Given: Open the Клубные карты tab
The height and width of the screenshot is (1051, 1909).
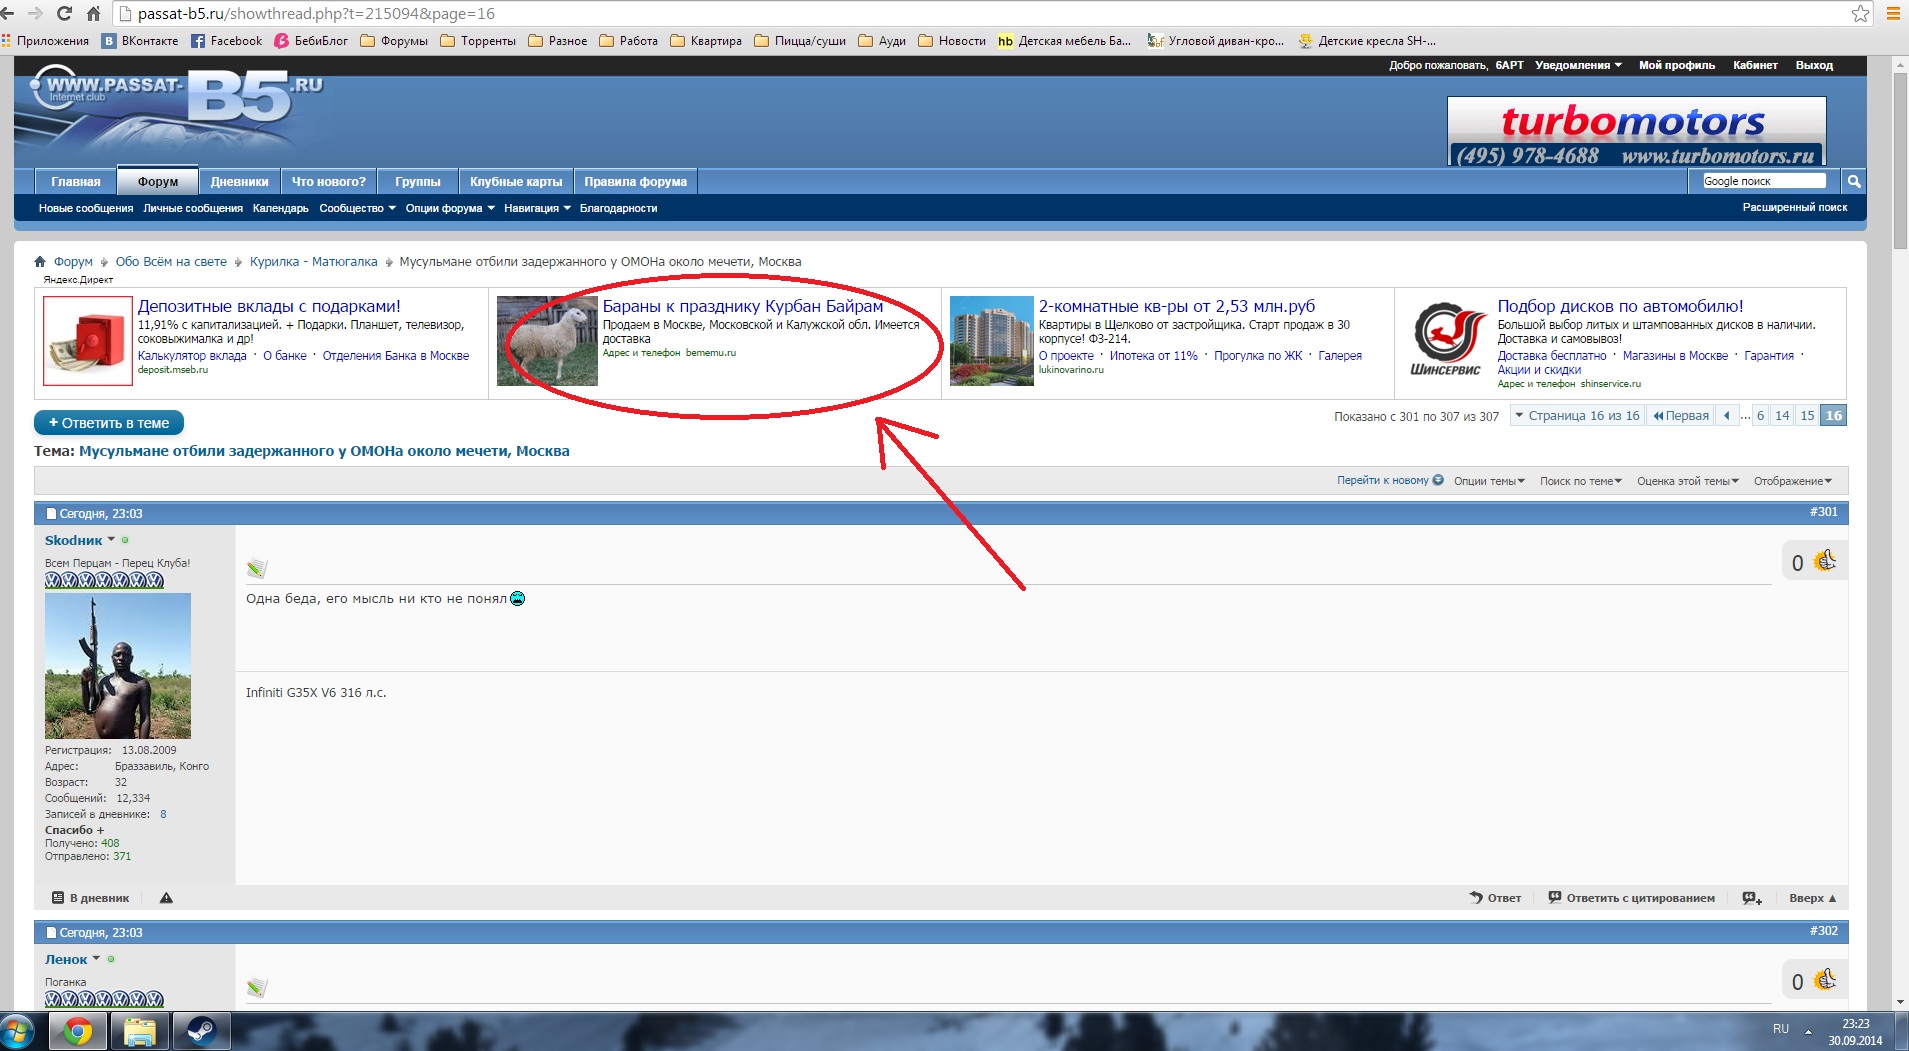Looking at the screenshot, I should click(516, 181).
